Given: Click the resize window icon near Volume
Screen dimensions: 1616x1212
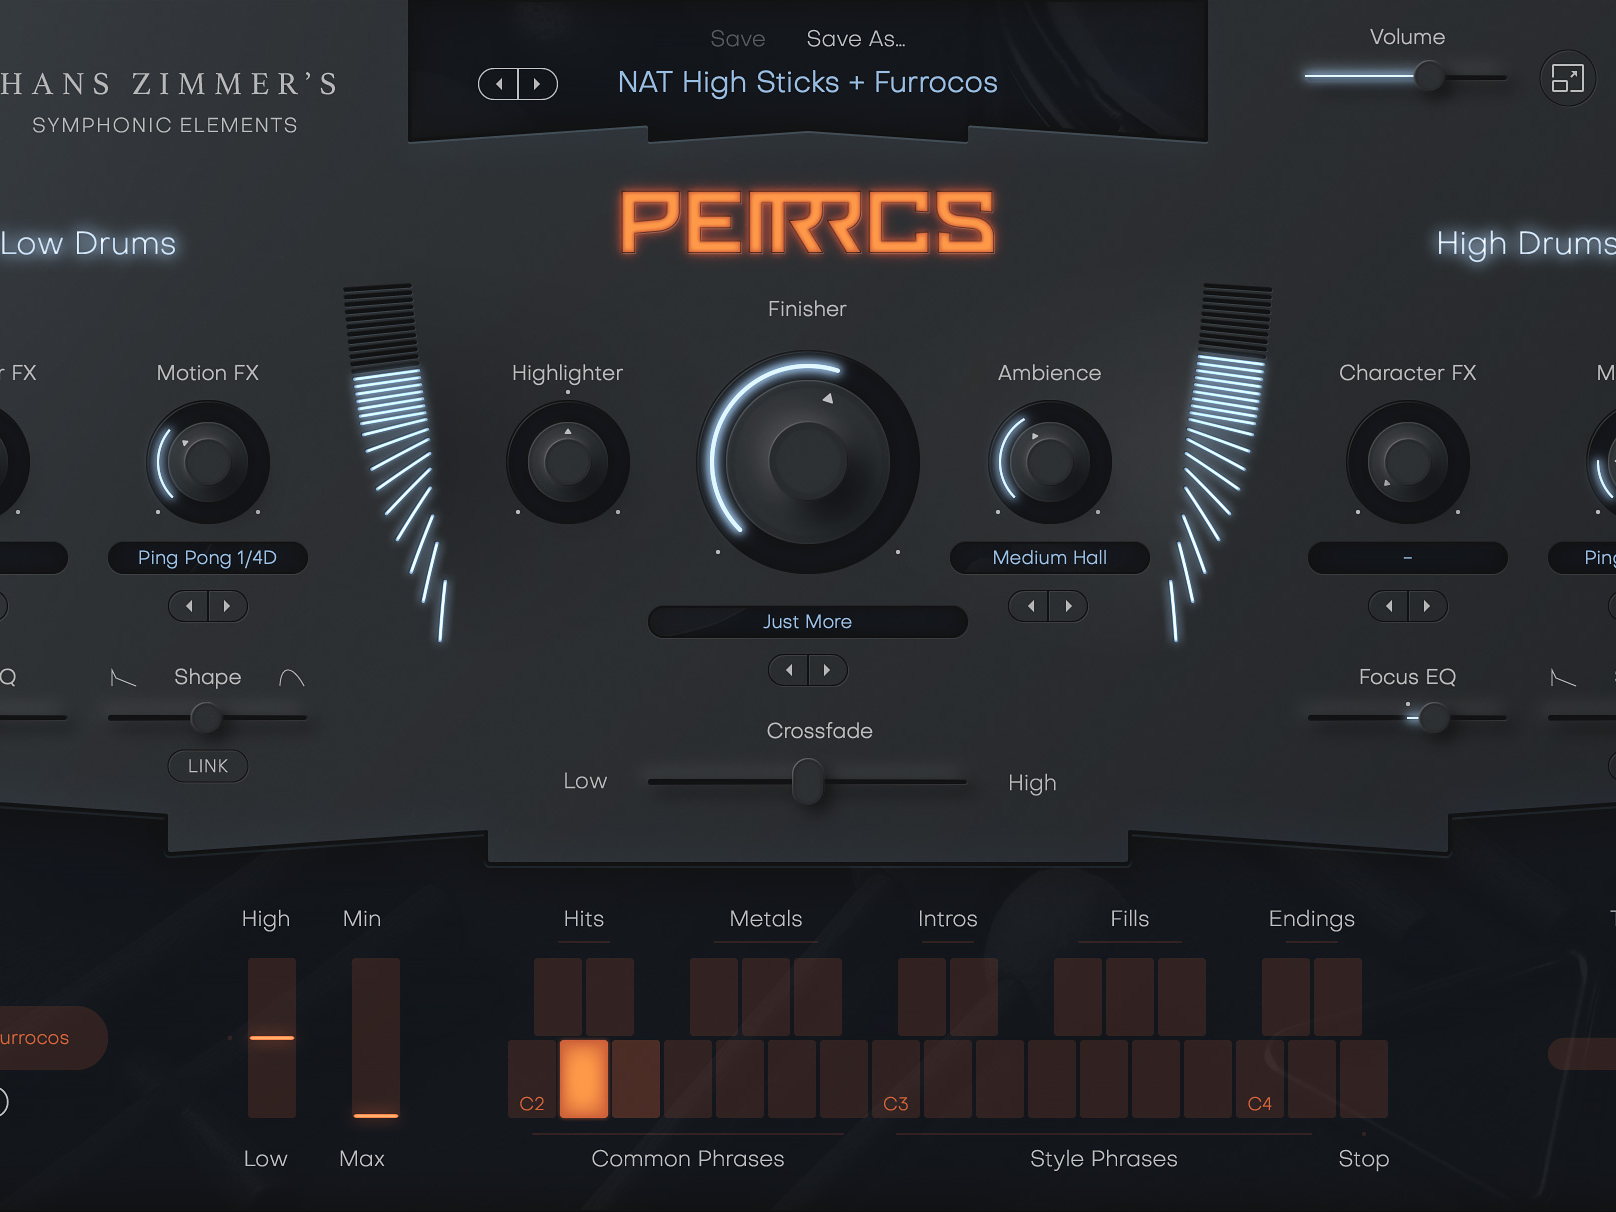Looking at the screenshot, I should pyautogui.click(x=1567, y=78).
